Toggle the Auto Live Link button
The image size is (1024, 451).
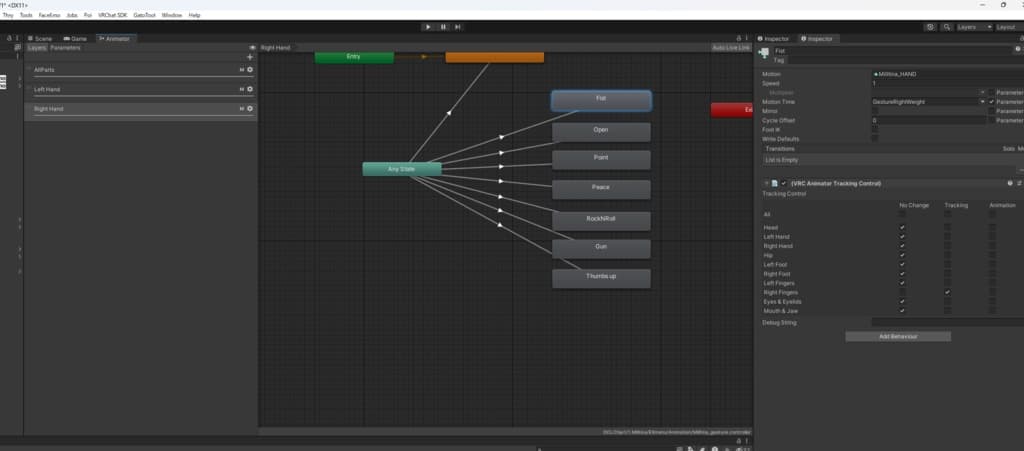[x=731, y=47]
